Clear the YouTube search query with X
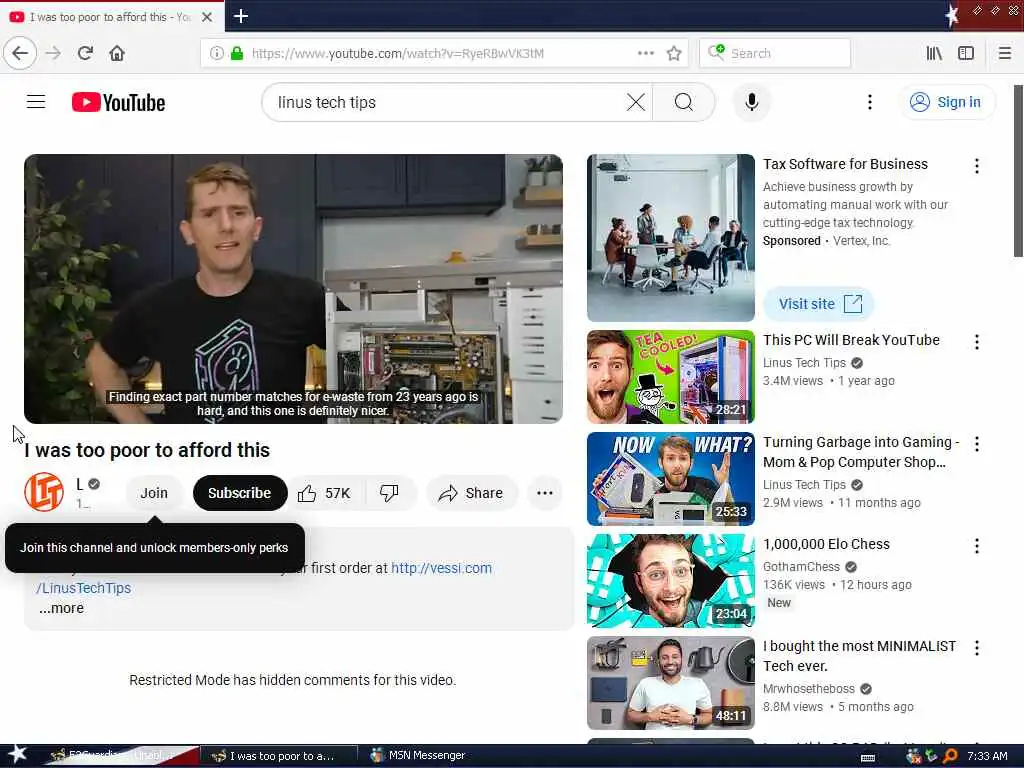The image size is (1024, 768). coord(635,102)
